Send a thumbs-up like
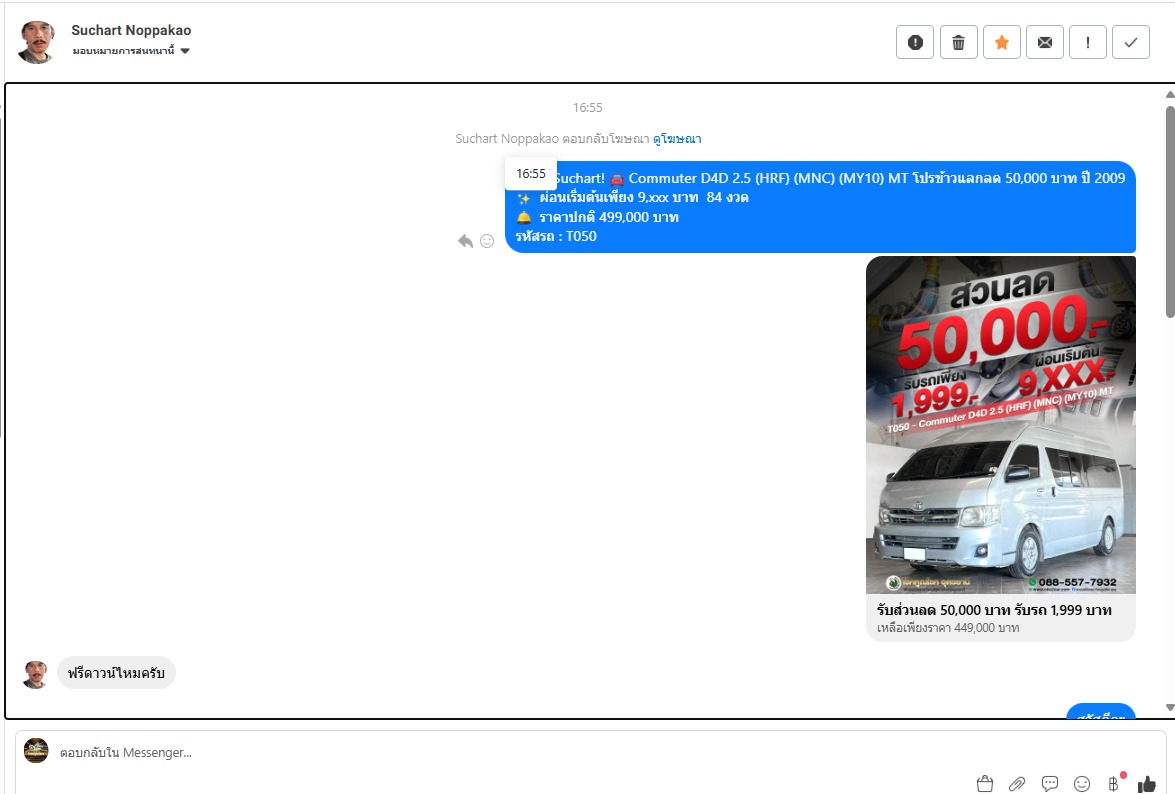Viewport: 1175px width, 794px height. coord(1146,783)
